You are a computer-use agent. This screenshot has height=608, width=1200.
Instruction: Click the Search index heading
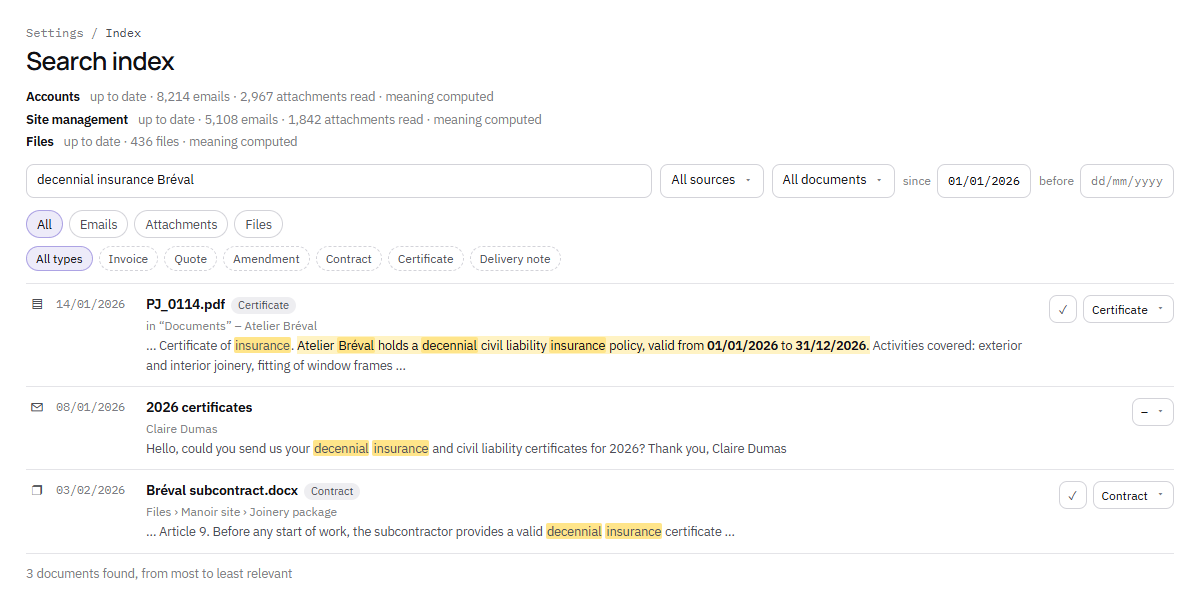point(100,61)
